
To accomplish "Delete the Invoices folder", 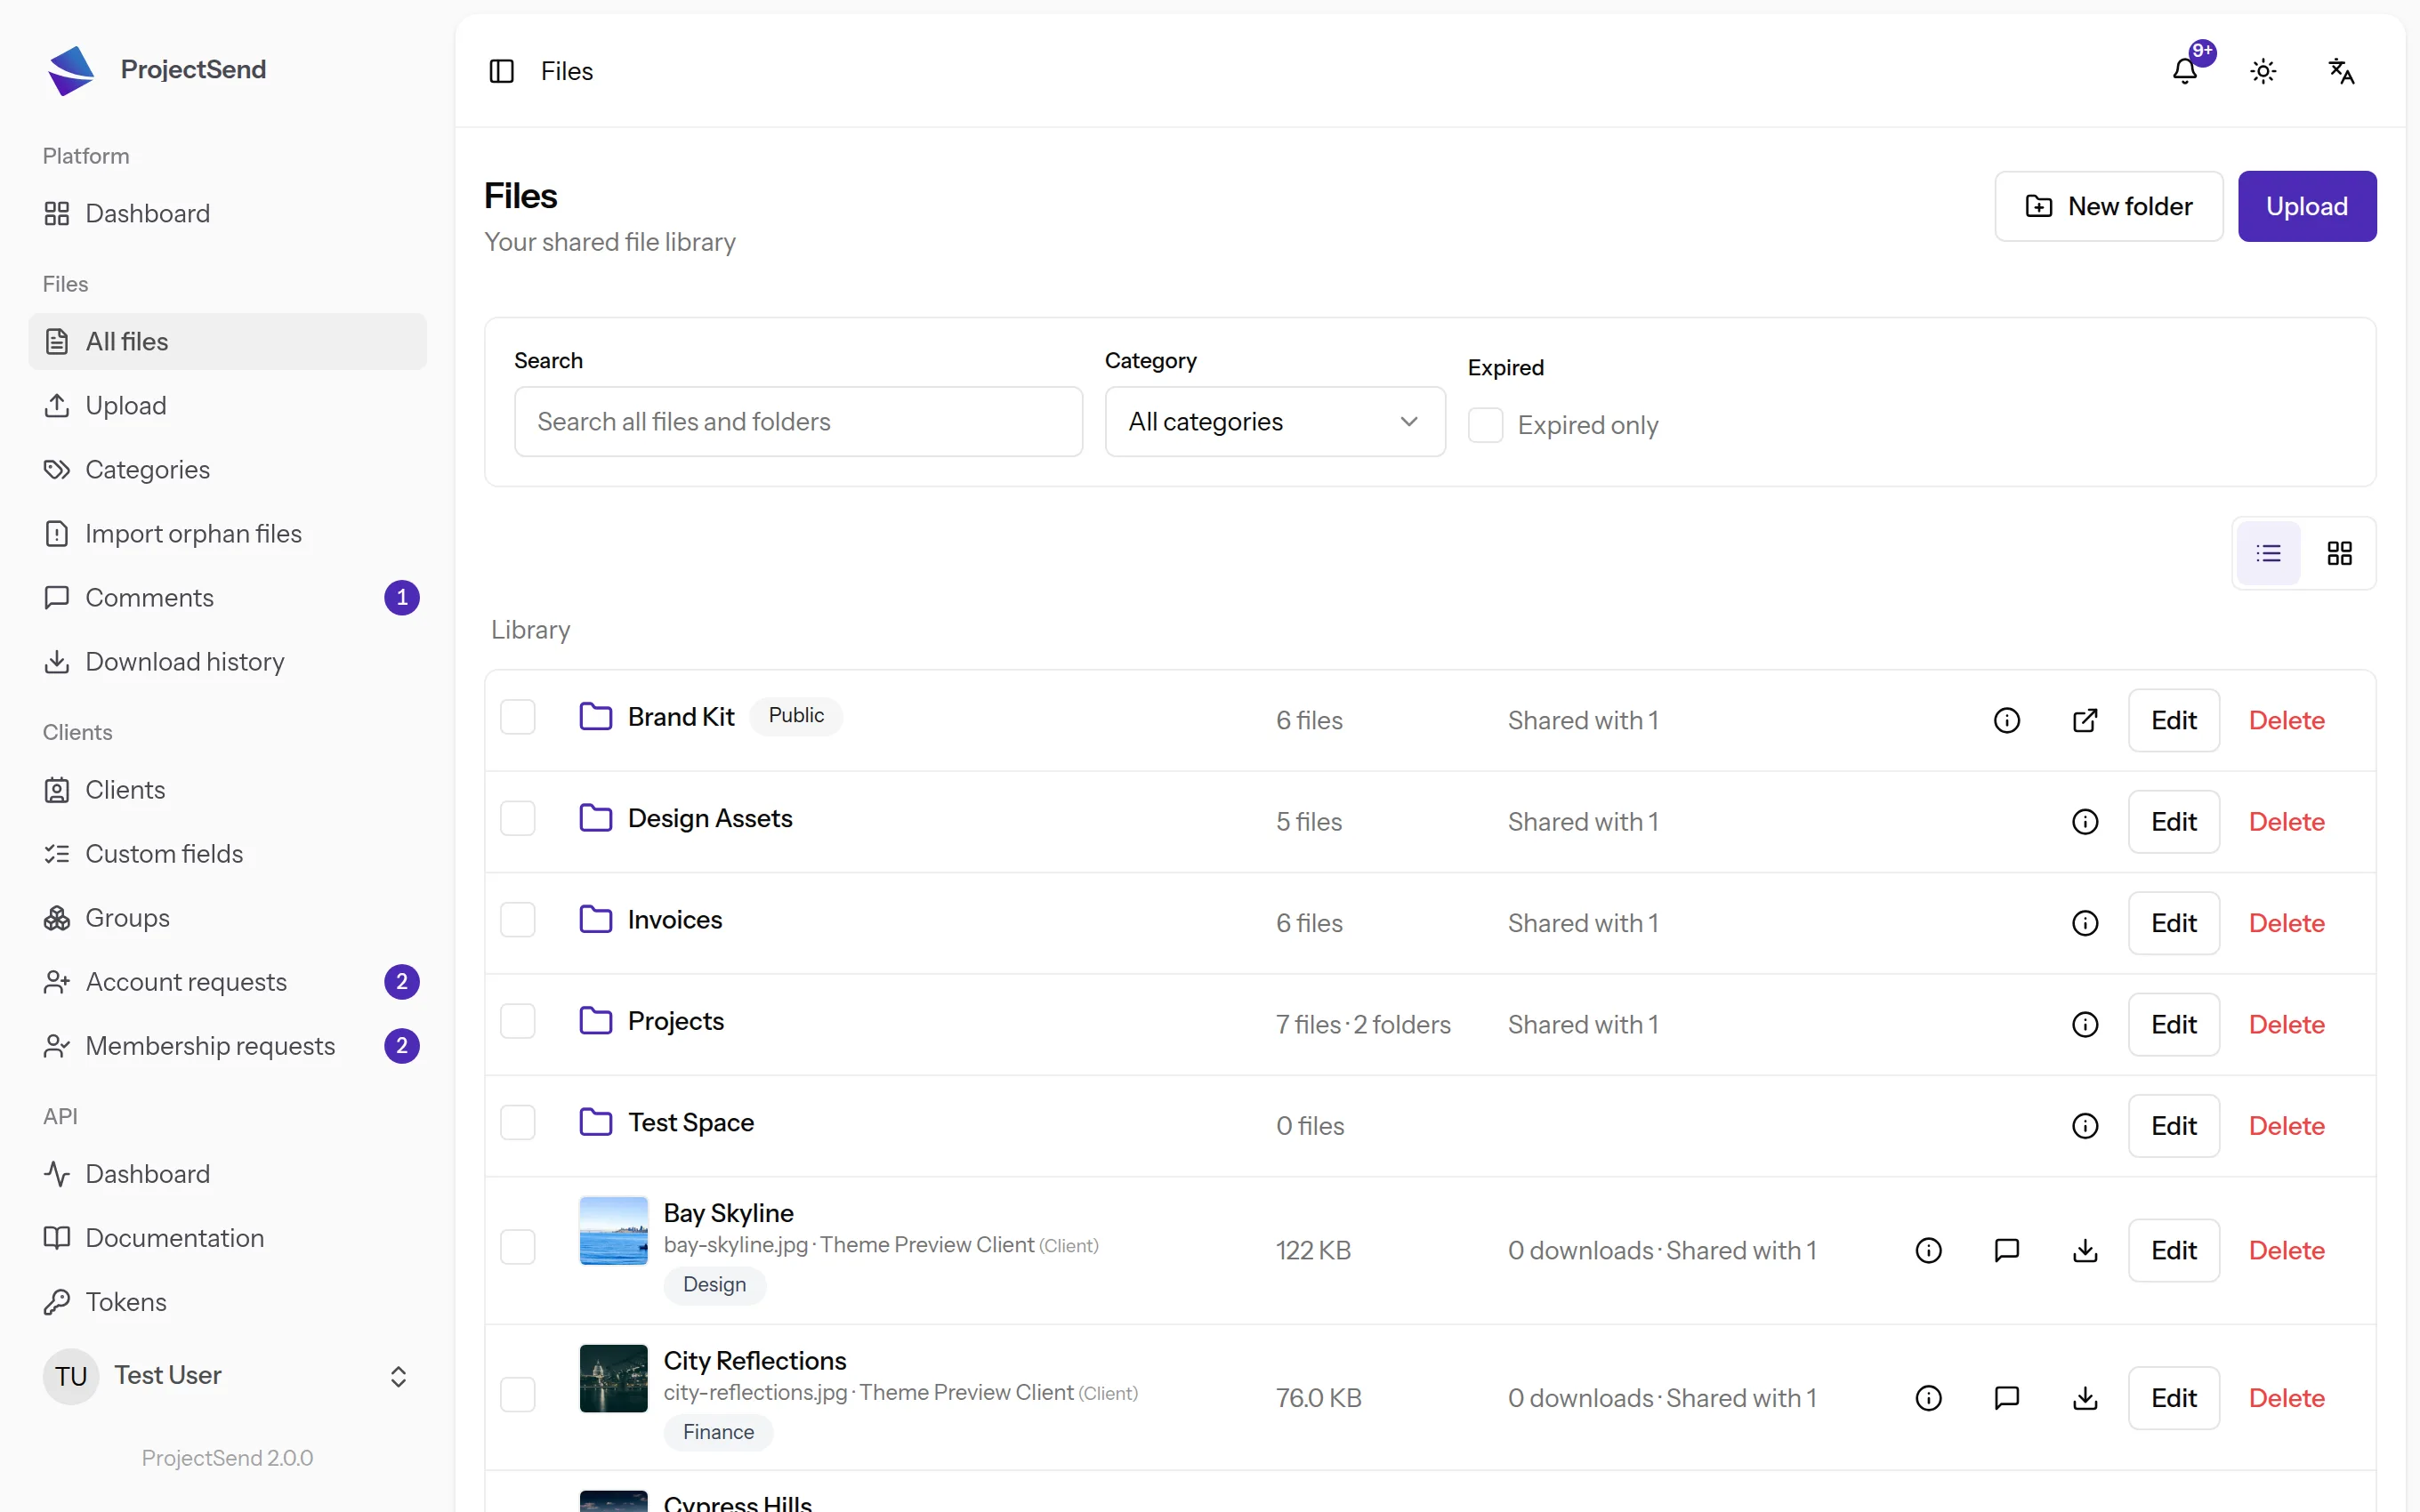I will coord(2286,923).
